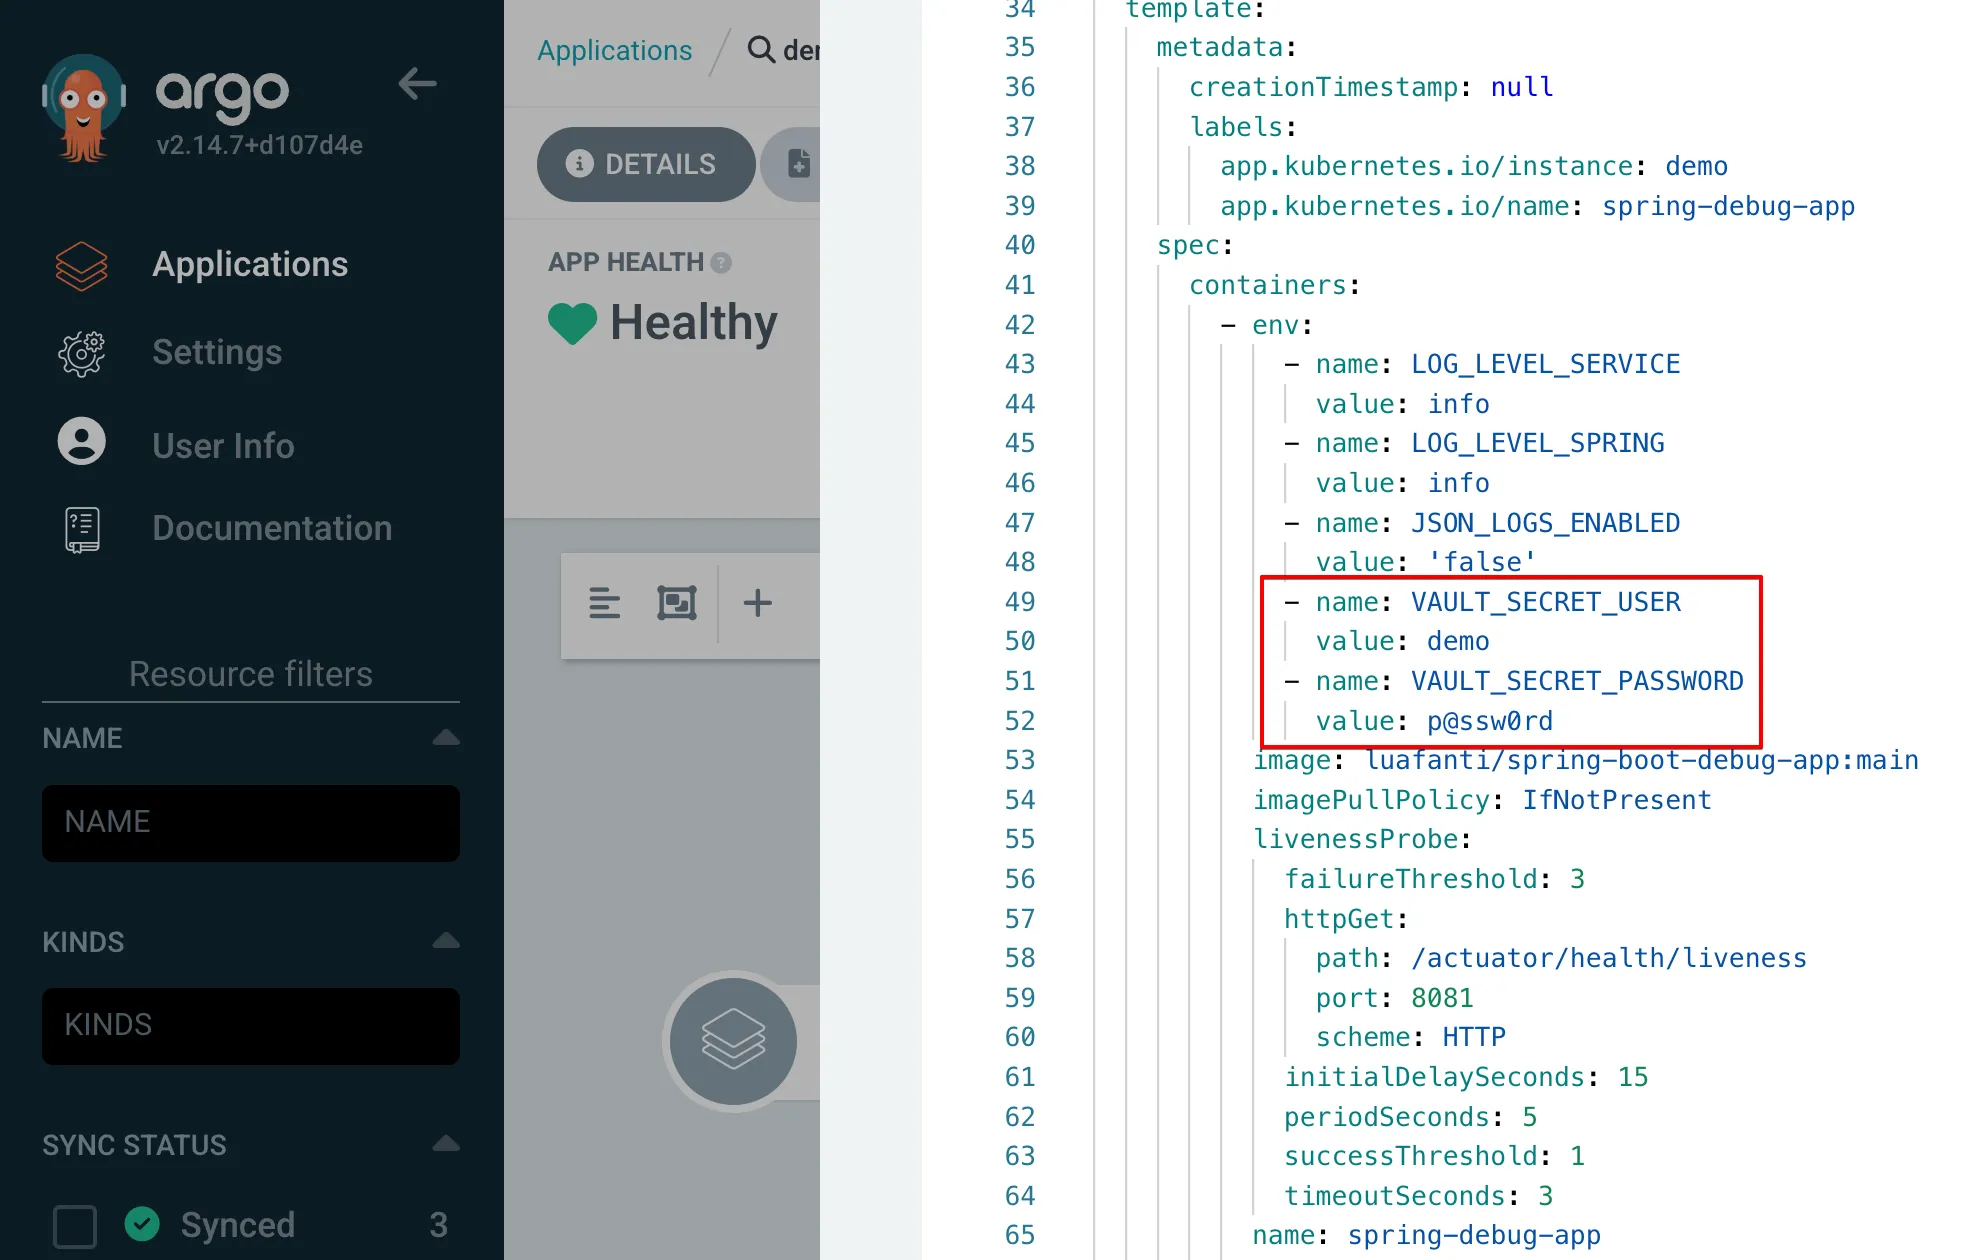Click the green Healthy heart icon
Image resolution: width=1984 pixels, height=1260 pixels.
tap(573, 323)
